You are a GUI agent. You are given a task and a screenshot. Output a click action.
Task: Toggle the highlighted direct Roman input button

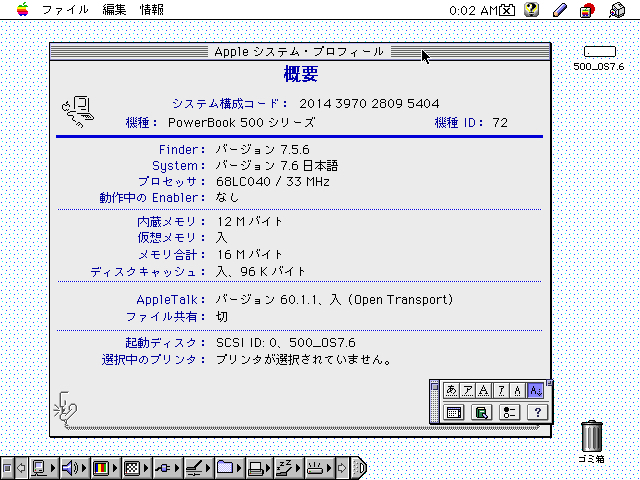[535, 391]
